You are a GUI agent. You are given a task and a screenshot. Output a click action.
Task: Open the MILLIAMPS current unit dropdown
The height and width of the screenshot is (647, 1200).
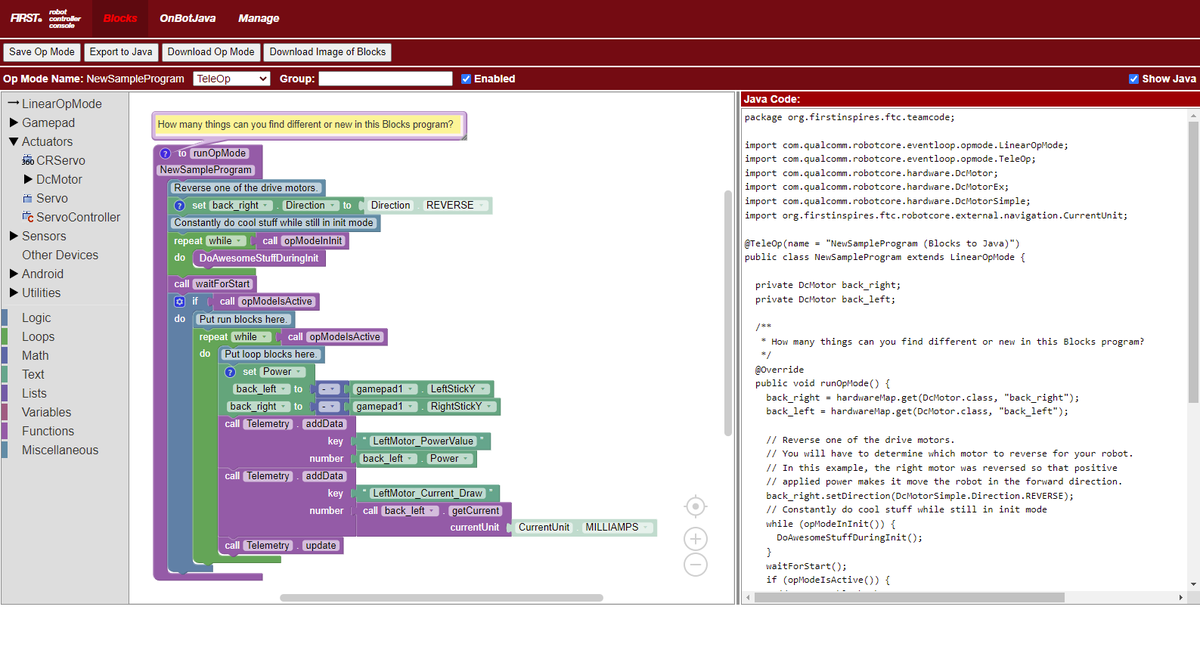coord(618,527)
